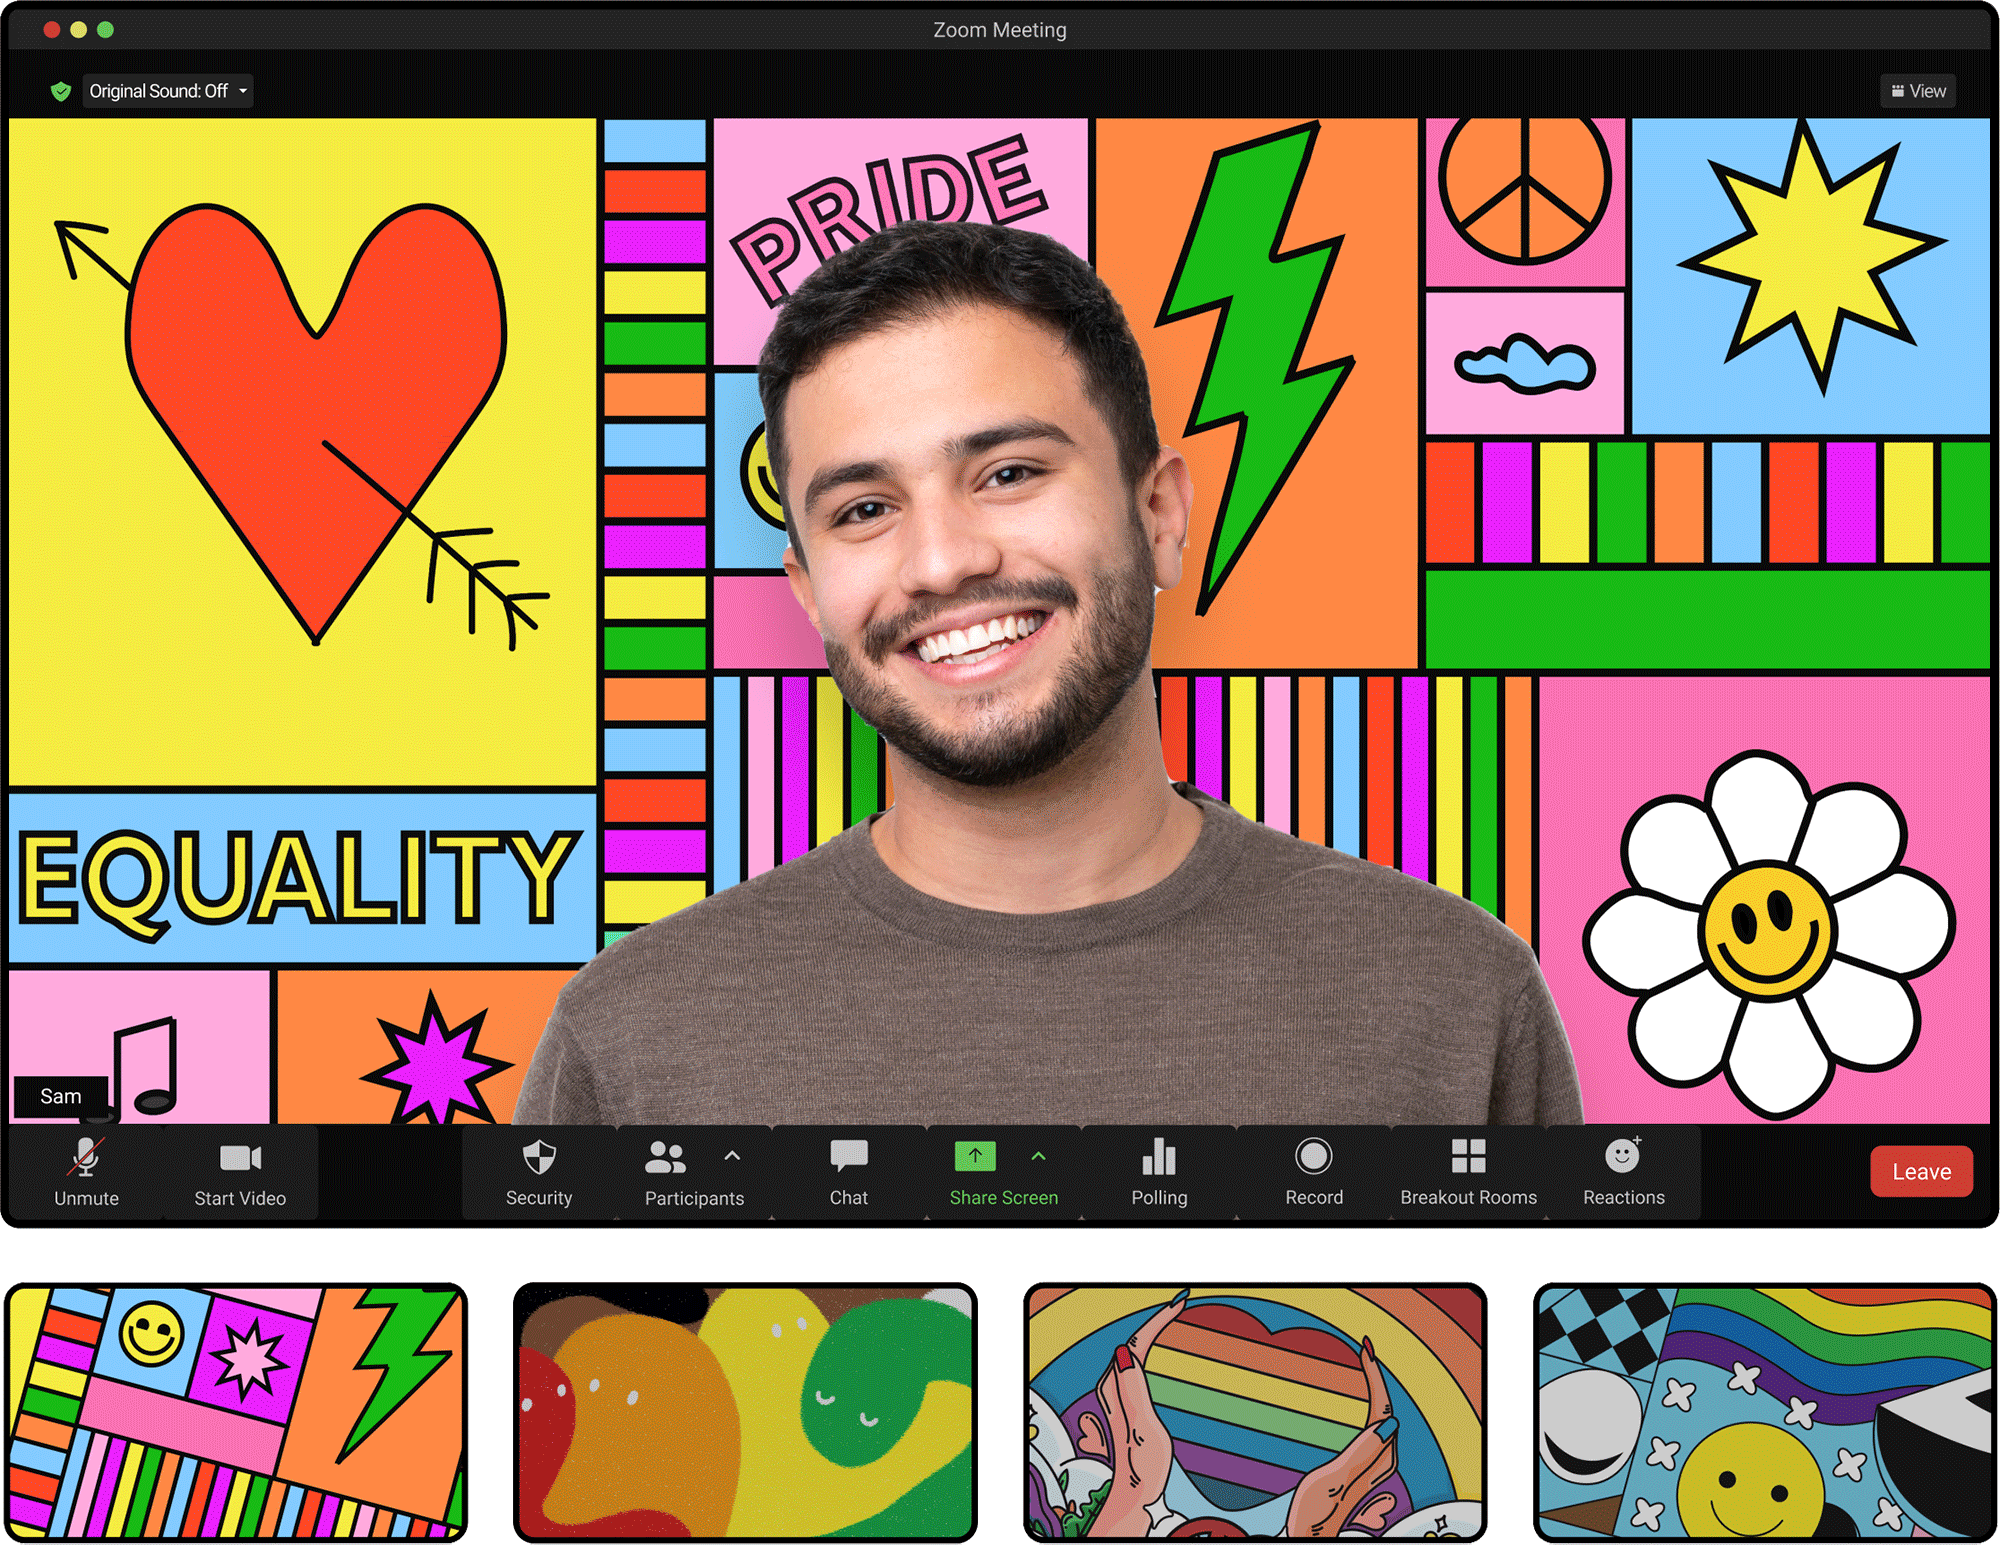This screenshot has height=1545, width=2000.
Task: Select the lightning bolt pride background thumbnail
Action: click(x=236, y=1412)
